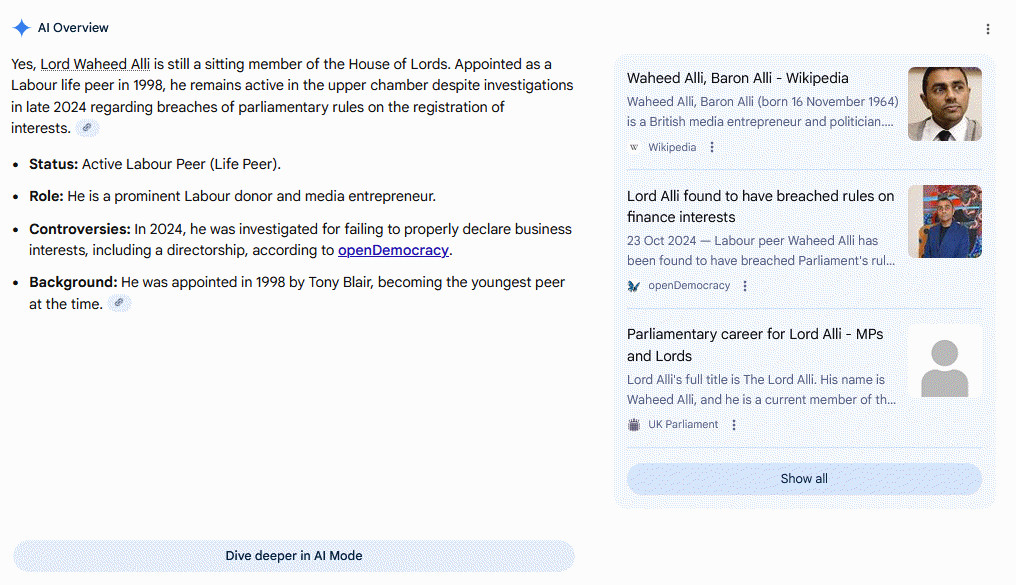
Task: Click the source link chip after 'interests.'
Action: coord(87,128)
